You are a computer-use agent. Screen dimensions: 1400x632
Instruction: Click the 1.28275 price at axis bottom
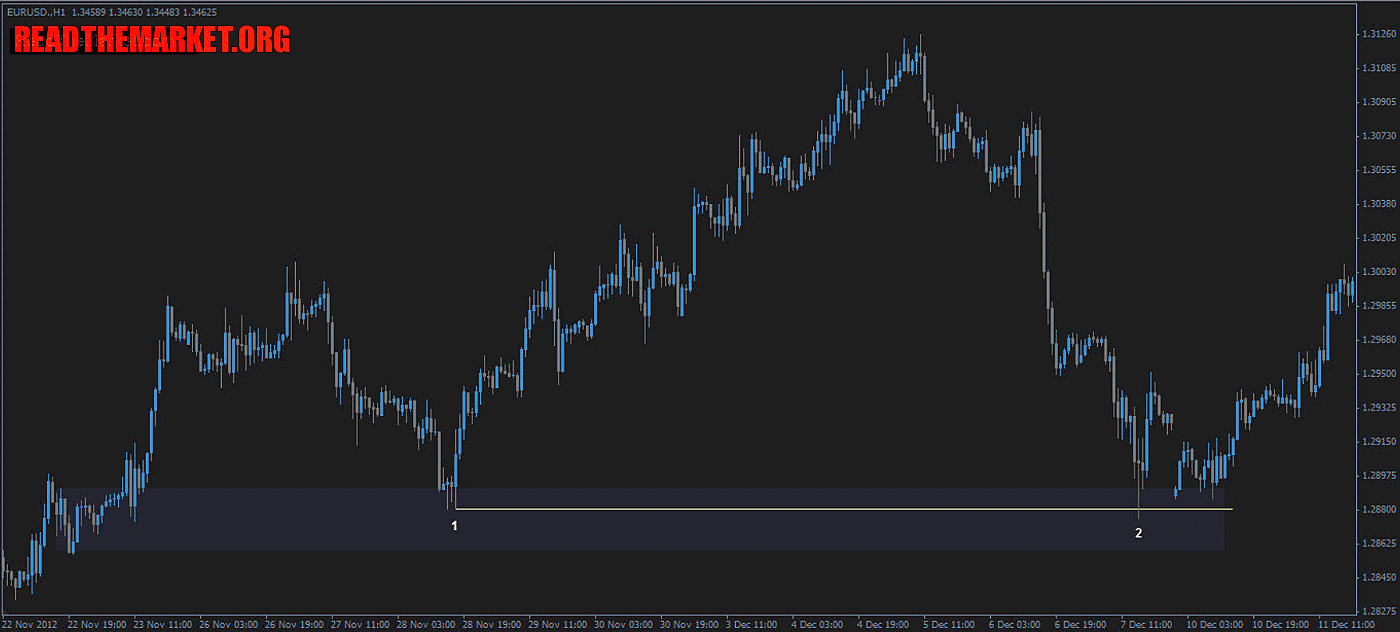coord(1378,611)
